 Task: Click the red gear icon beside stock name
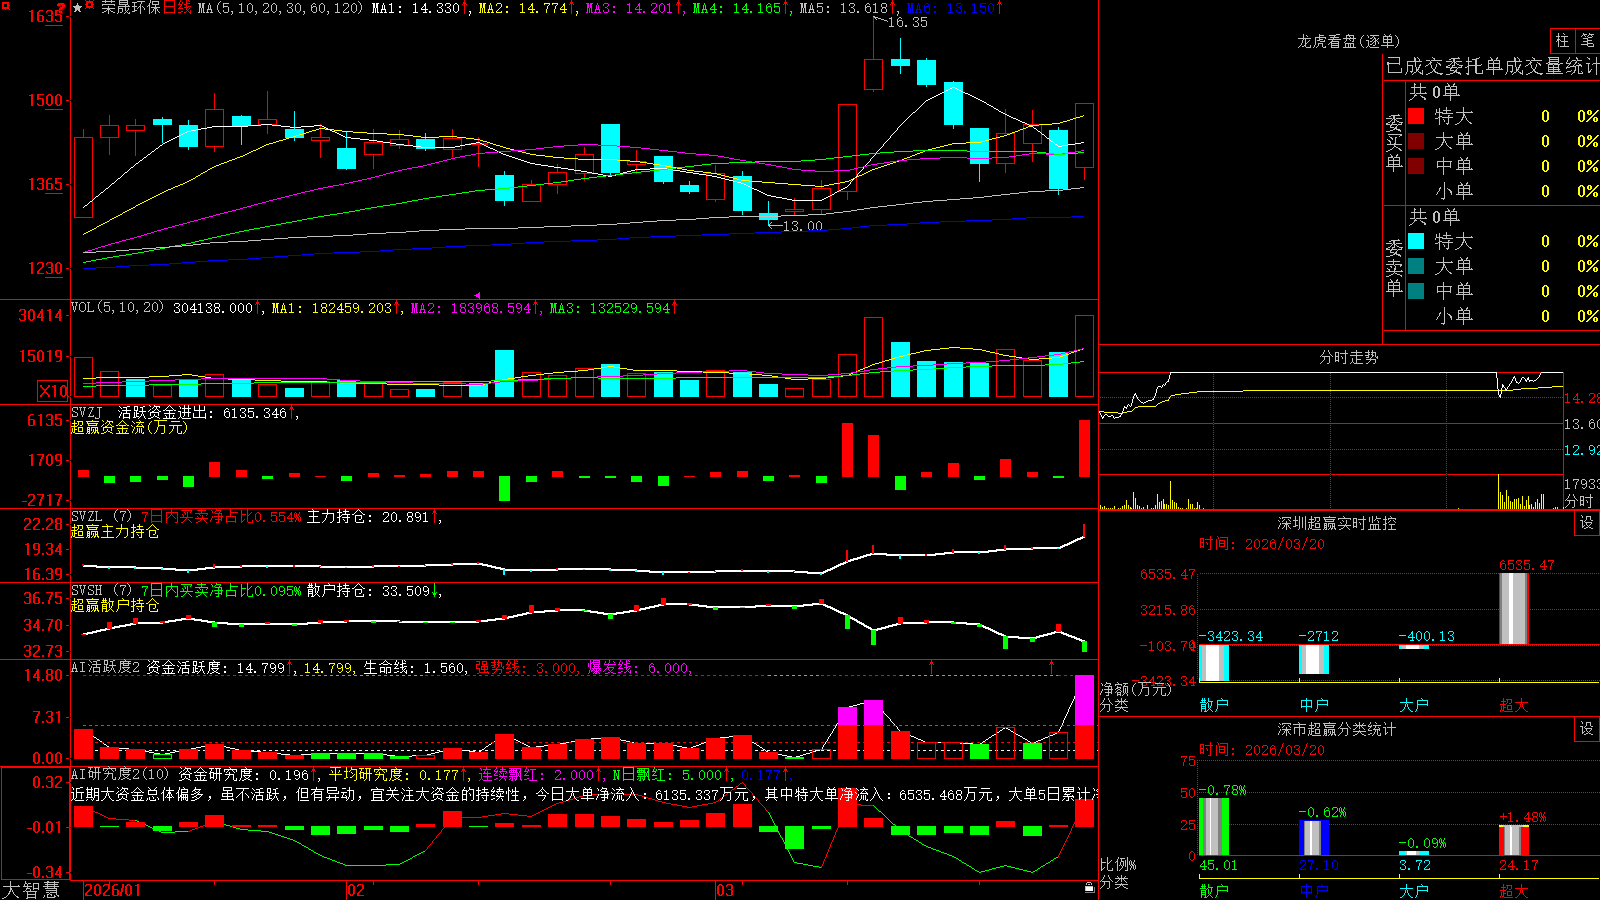tap(91, 7)
